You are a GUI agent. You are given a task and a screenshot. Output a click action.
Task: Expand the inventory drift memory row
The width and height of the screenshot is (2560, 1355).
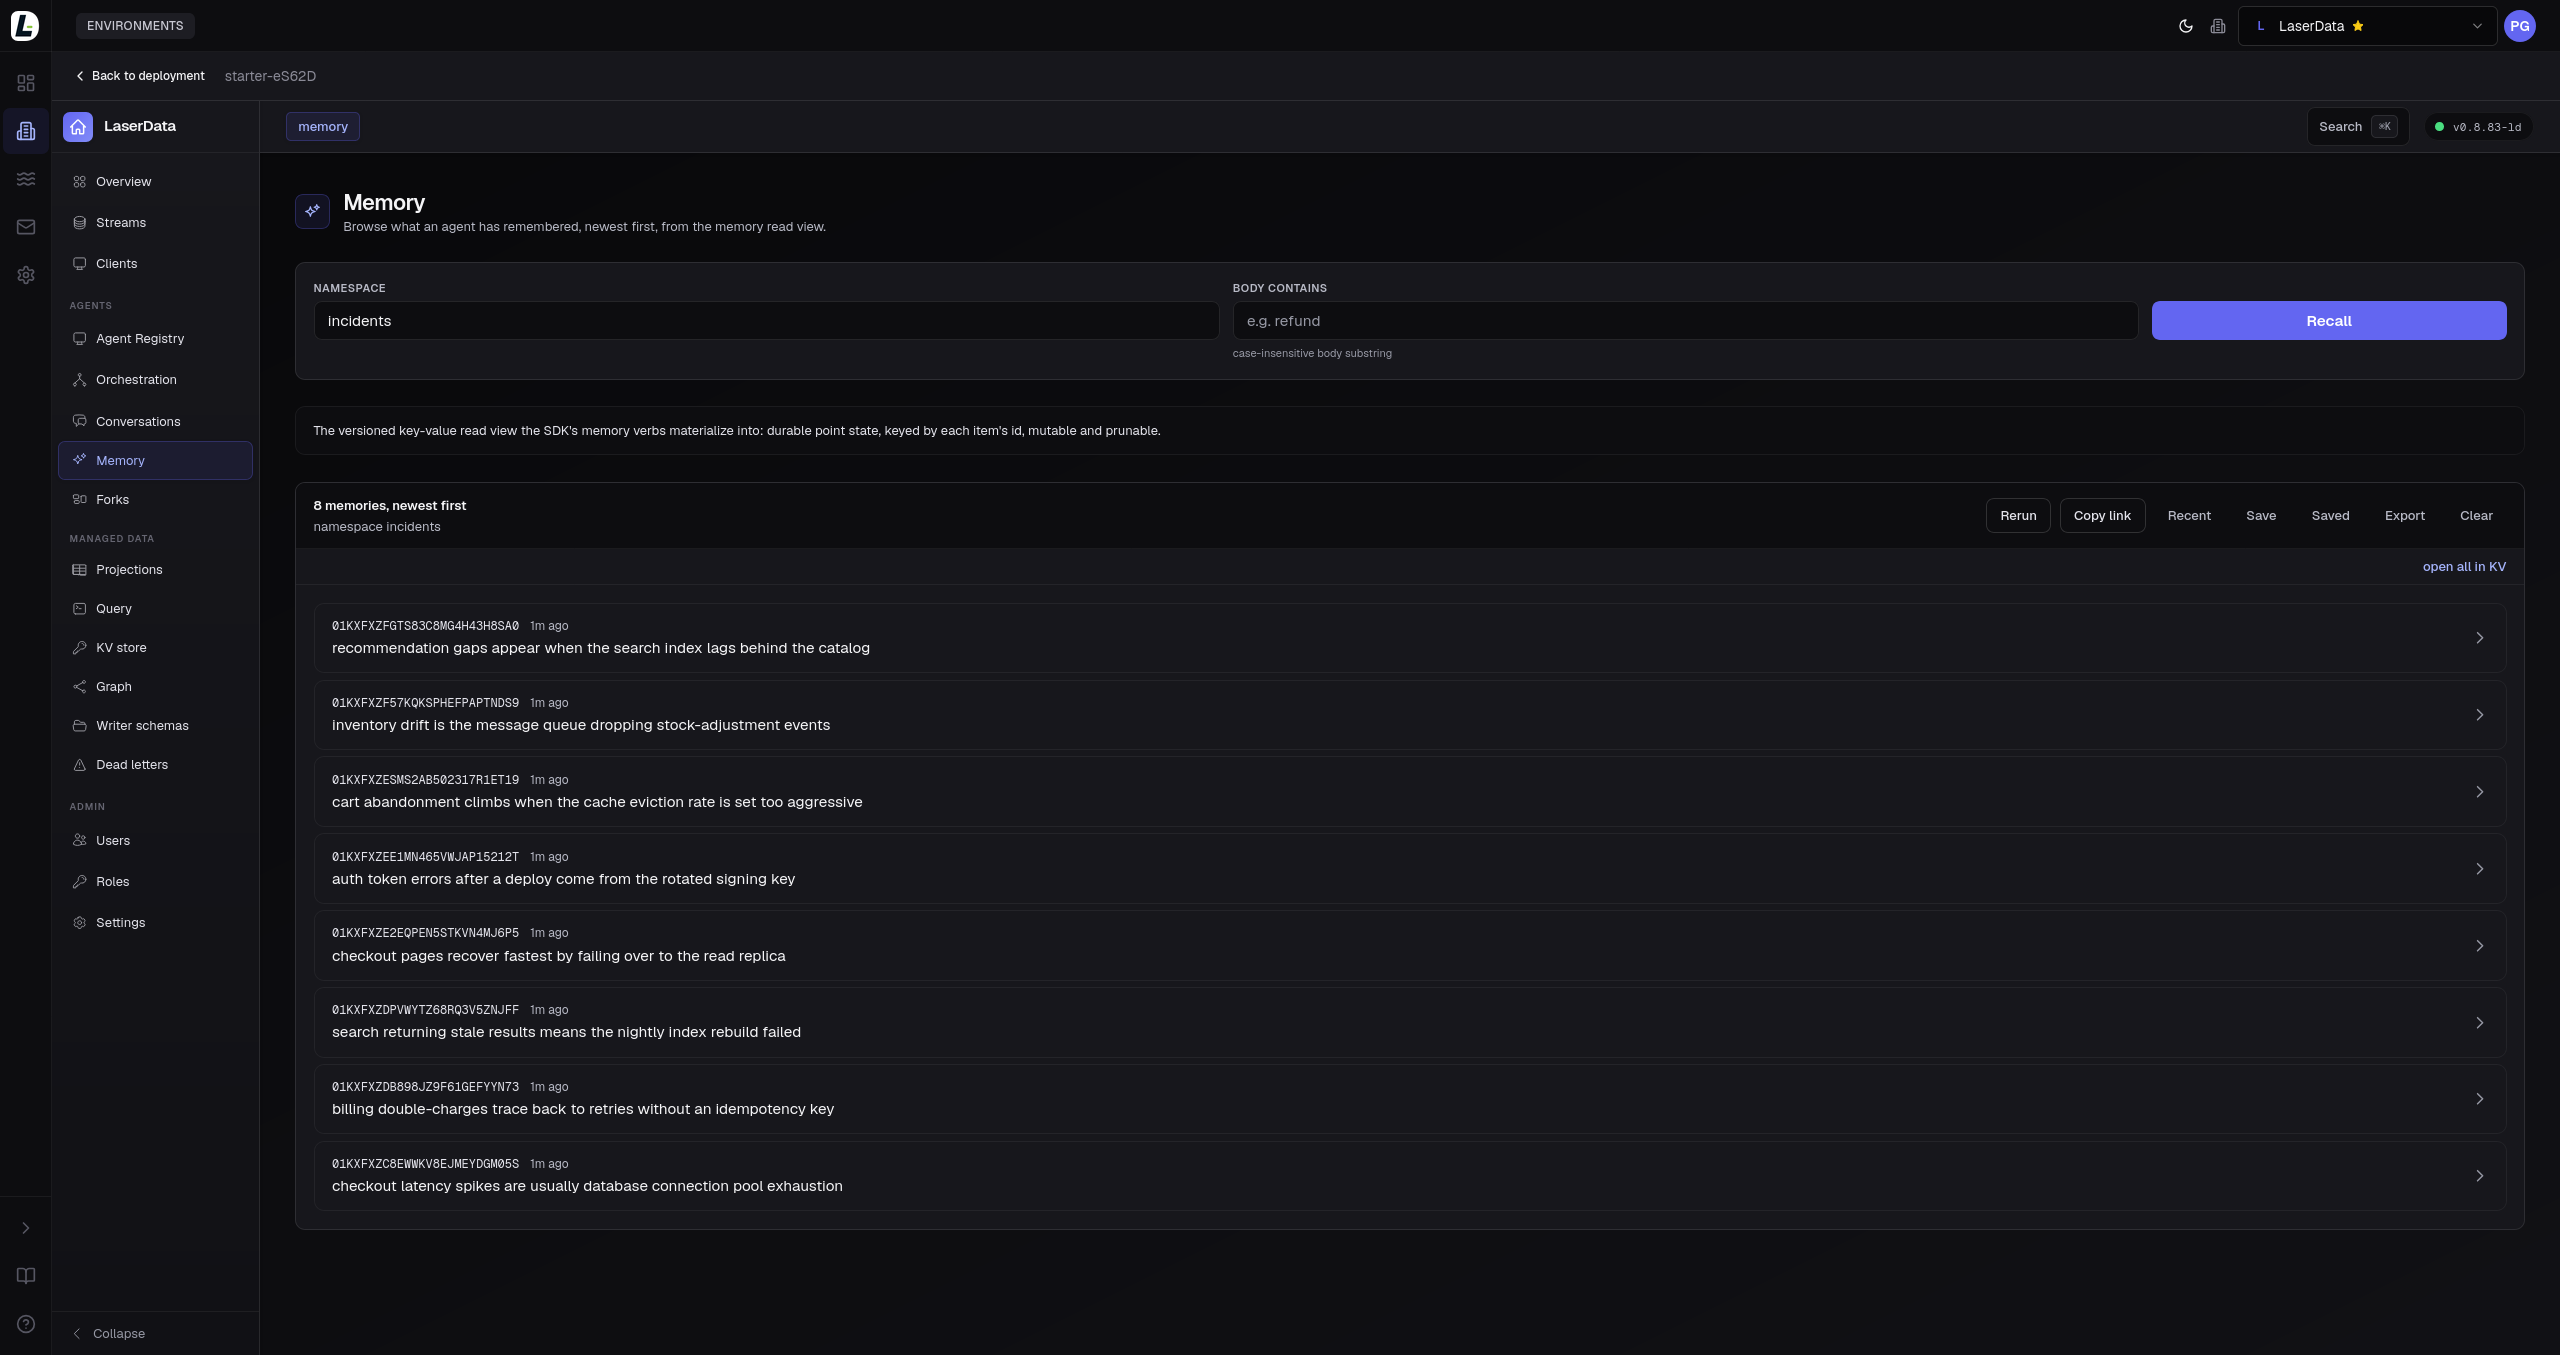tap(1410, 715)
